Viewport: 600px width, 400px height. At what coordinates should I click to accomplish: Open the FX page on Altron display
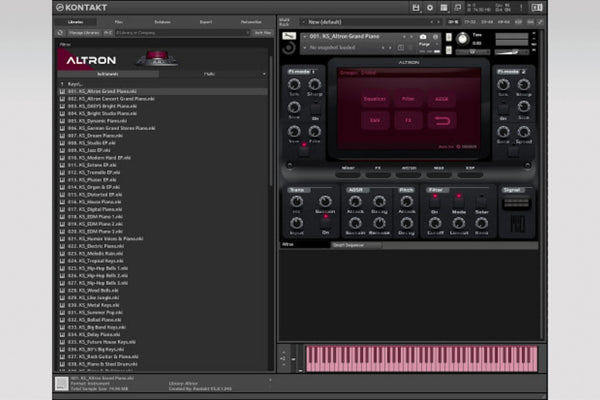[408, 121]
